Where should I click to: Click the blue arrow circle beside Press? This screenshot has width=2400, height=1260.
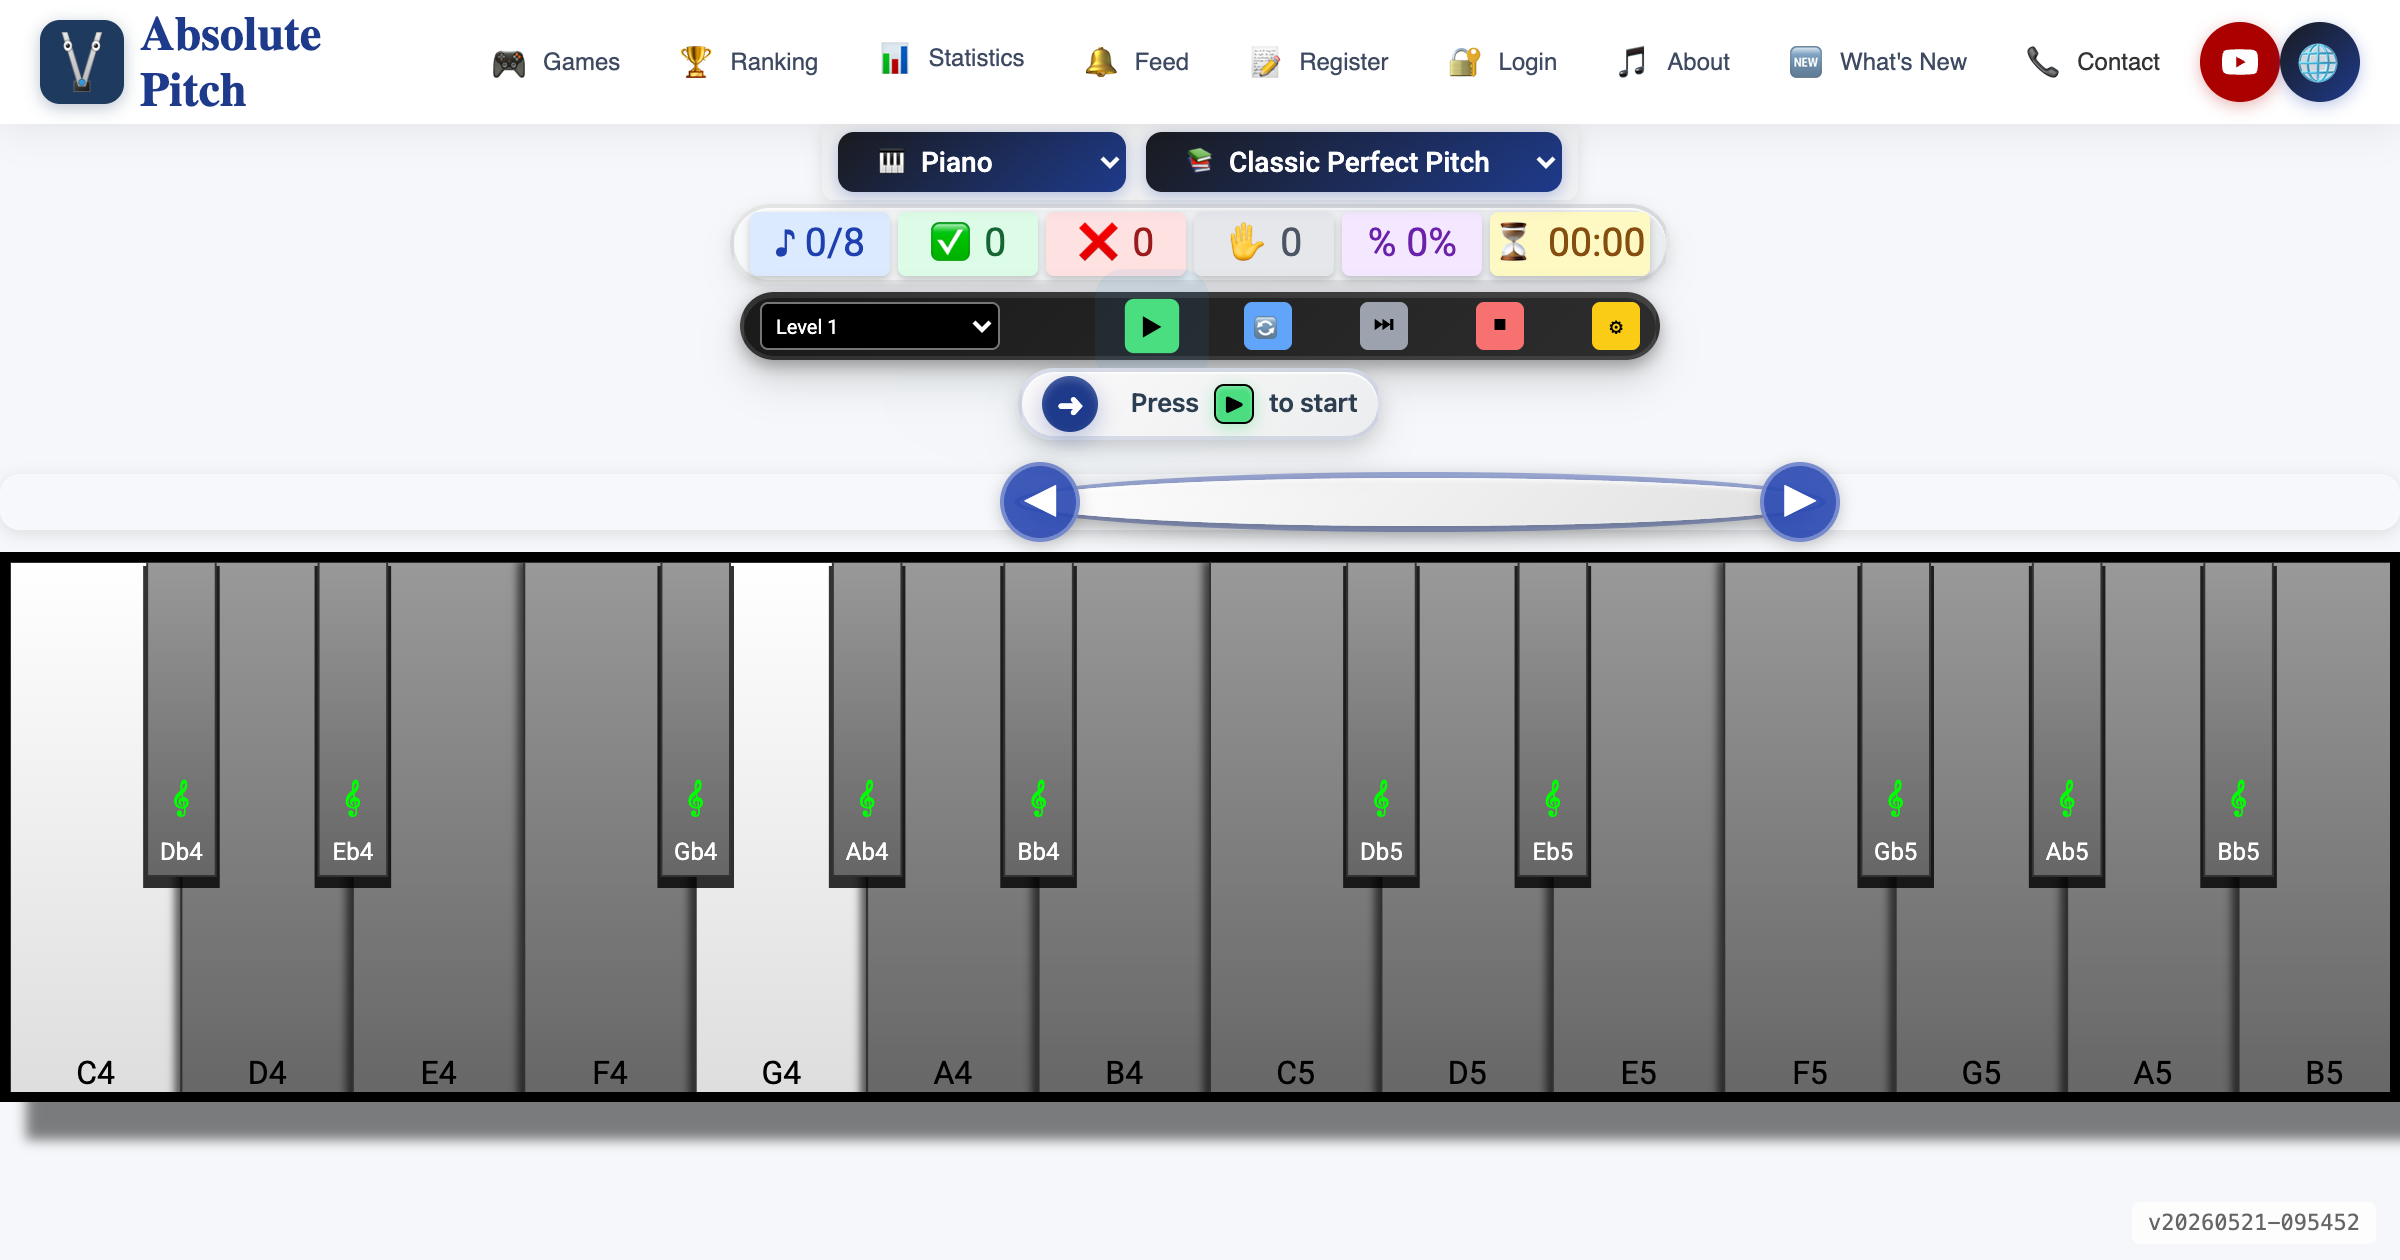[1069, 404]
